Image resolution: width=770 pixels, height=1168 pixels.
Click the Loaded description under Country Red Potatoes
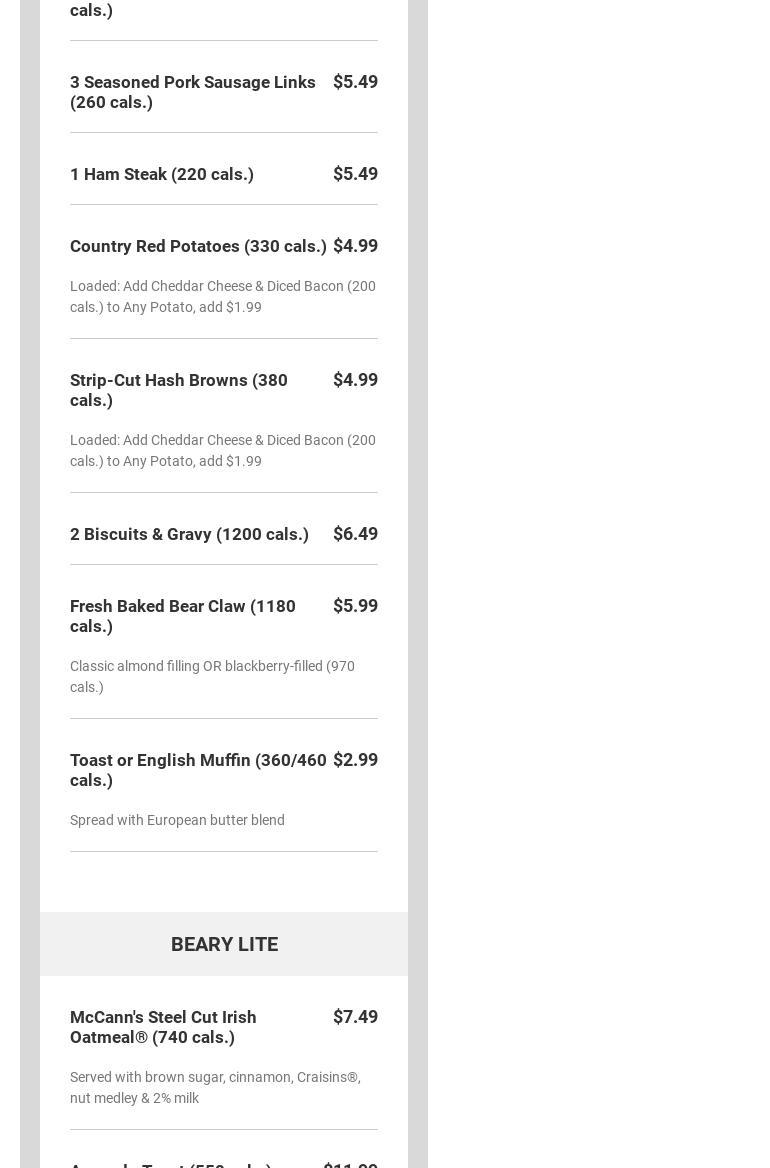[x=222, y=296]
